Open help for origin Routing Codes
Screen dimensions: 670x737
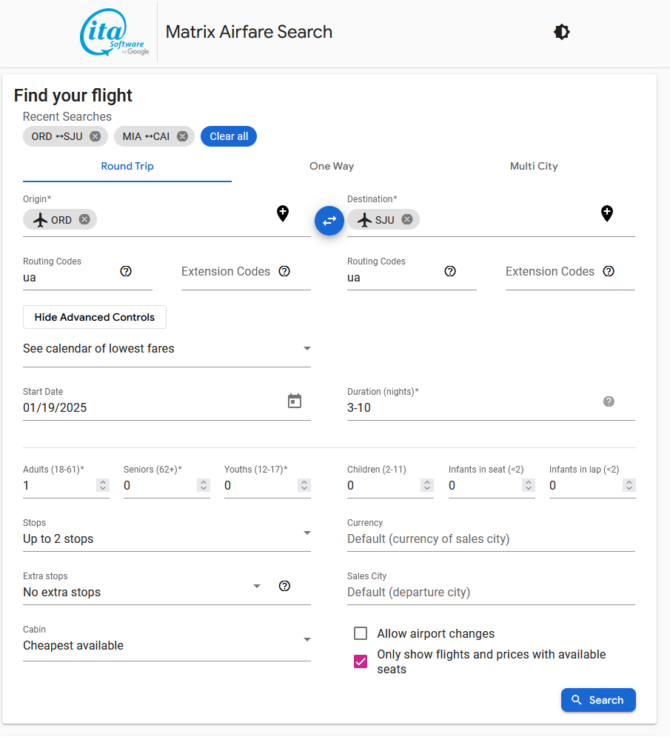126,271
